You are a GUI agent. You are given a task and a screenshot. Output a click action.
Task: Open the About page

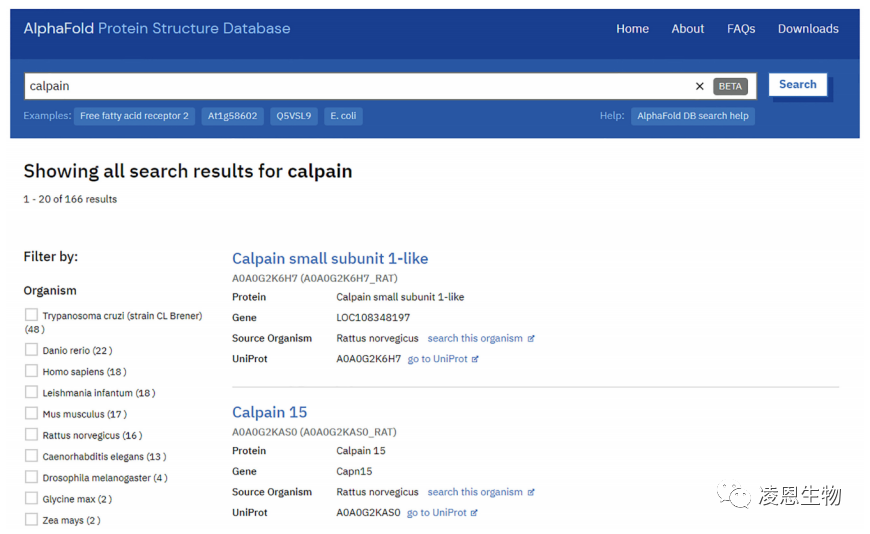coord(687,29)
